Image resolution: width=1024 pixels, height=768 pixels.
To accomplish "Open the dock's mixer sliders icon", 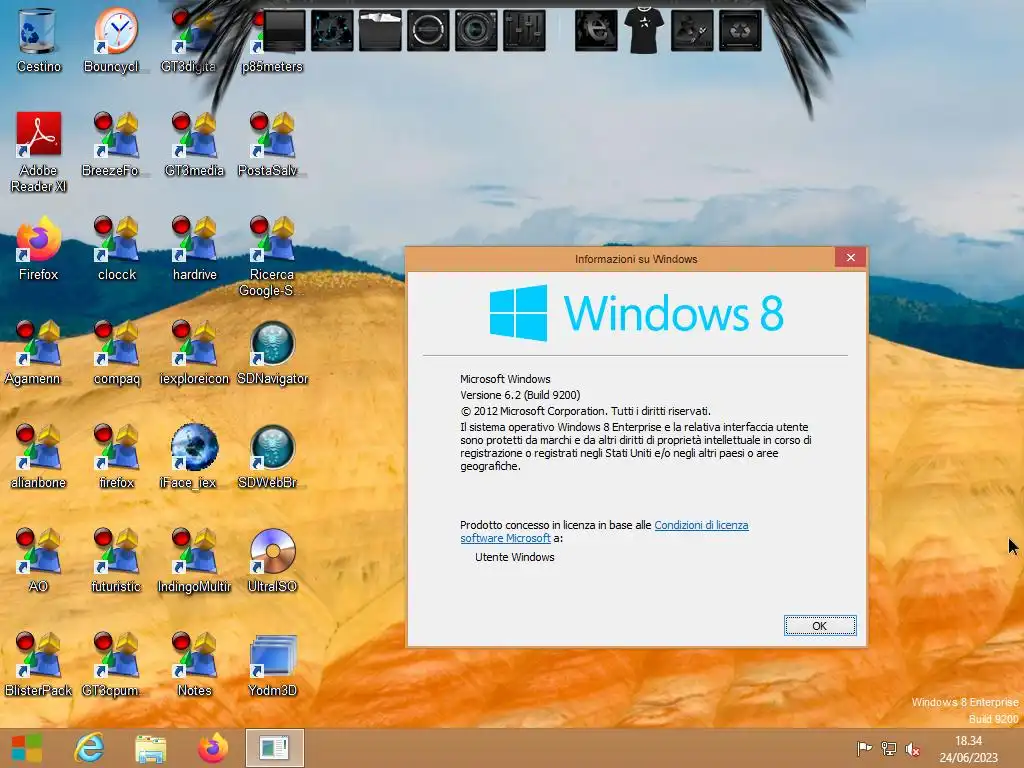I will pos(524,30).
